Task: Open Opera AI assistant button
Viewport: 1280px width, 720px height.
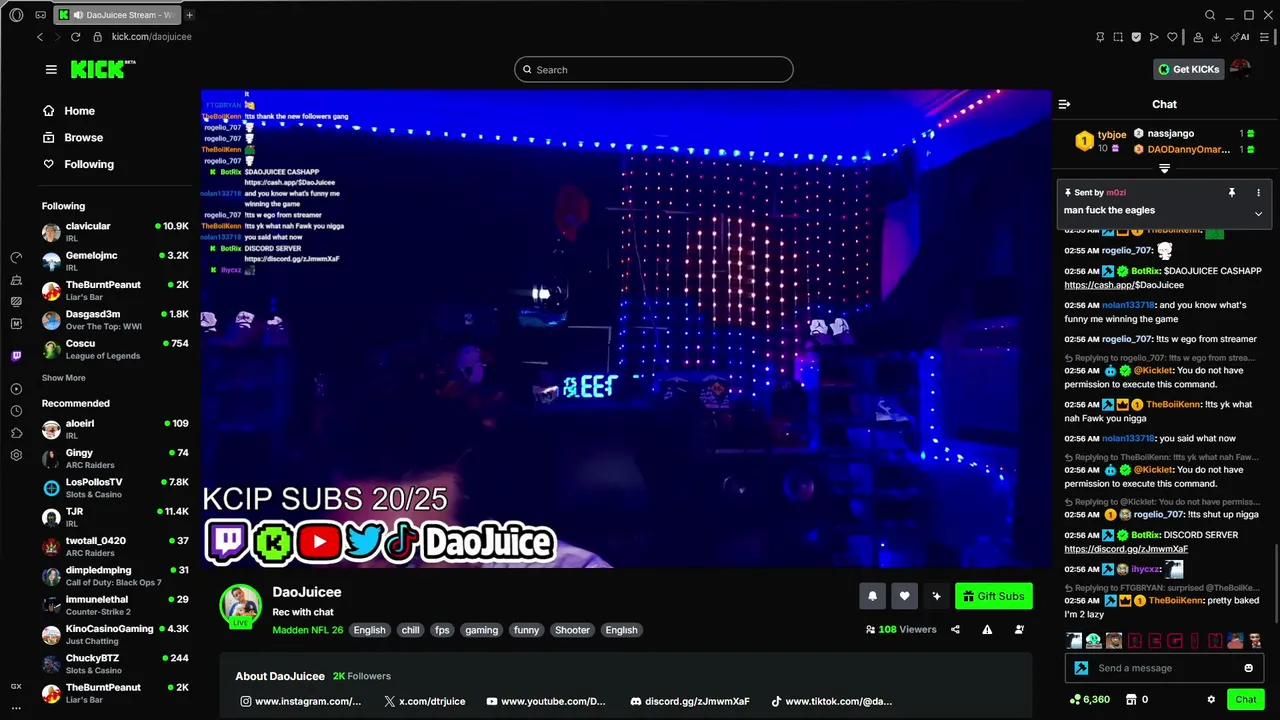Action: (x=1241, y=37)
